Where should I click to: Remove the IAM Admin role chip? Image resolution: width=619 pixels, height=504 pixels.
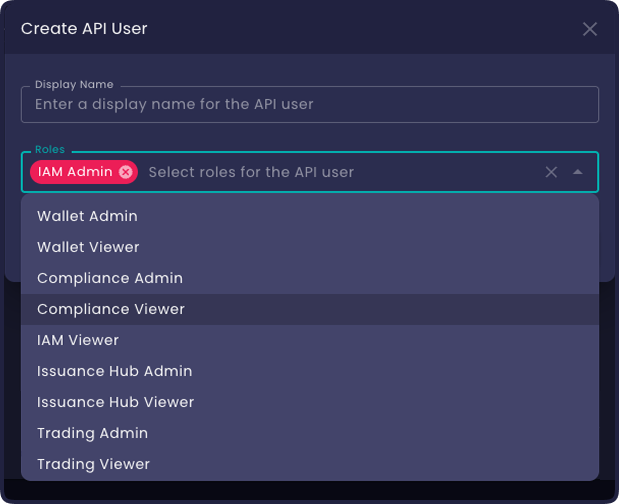coord(126,172)
